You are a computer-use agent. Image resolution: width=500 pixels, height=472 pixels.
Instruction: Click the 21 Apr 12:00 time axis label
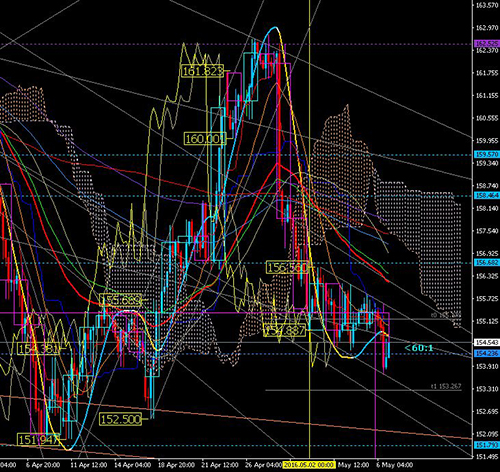(x=220, y=465)
